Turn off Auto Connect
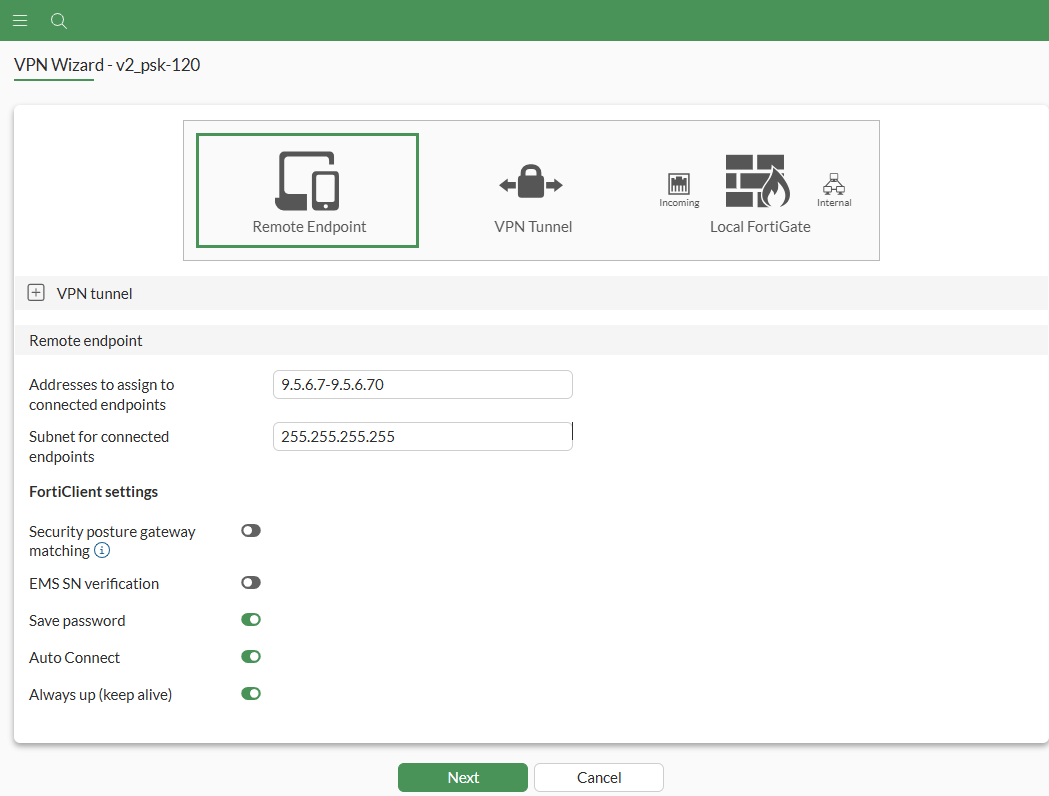This screenshot has height=796, width=1049. coord(250,656)
